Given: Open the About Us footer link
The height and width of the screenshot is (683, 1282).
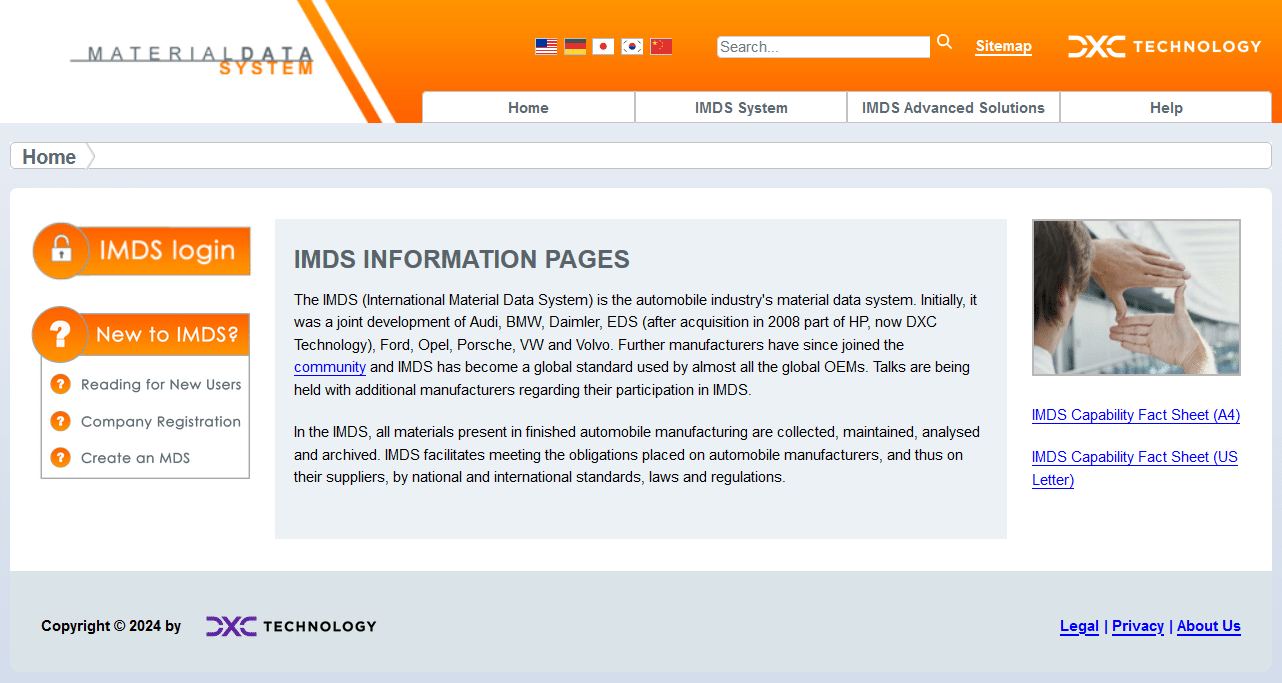Looking at the screenshot, I should 1209,626.
